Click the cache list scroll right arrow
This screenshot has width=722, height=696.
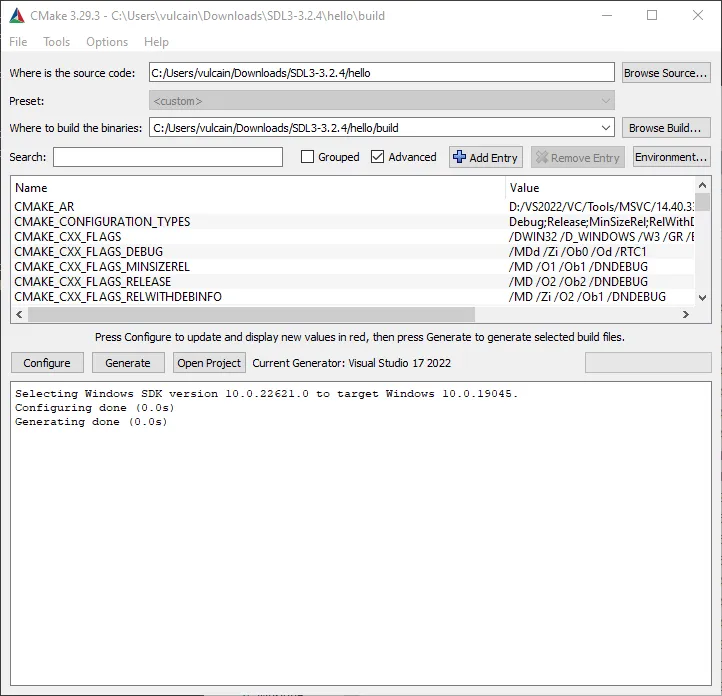pos(686,314)
